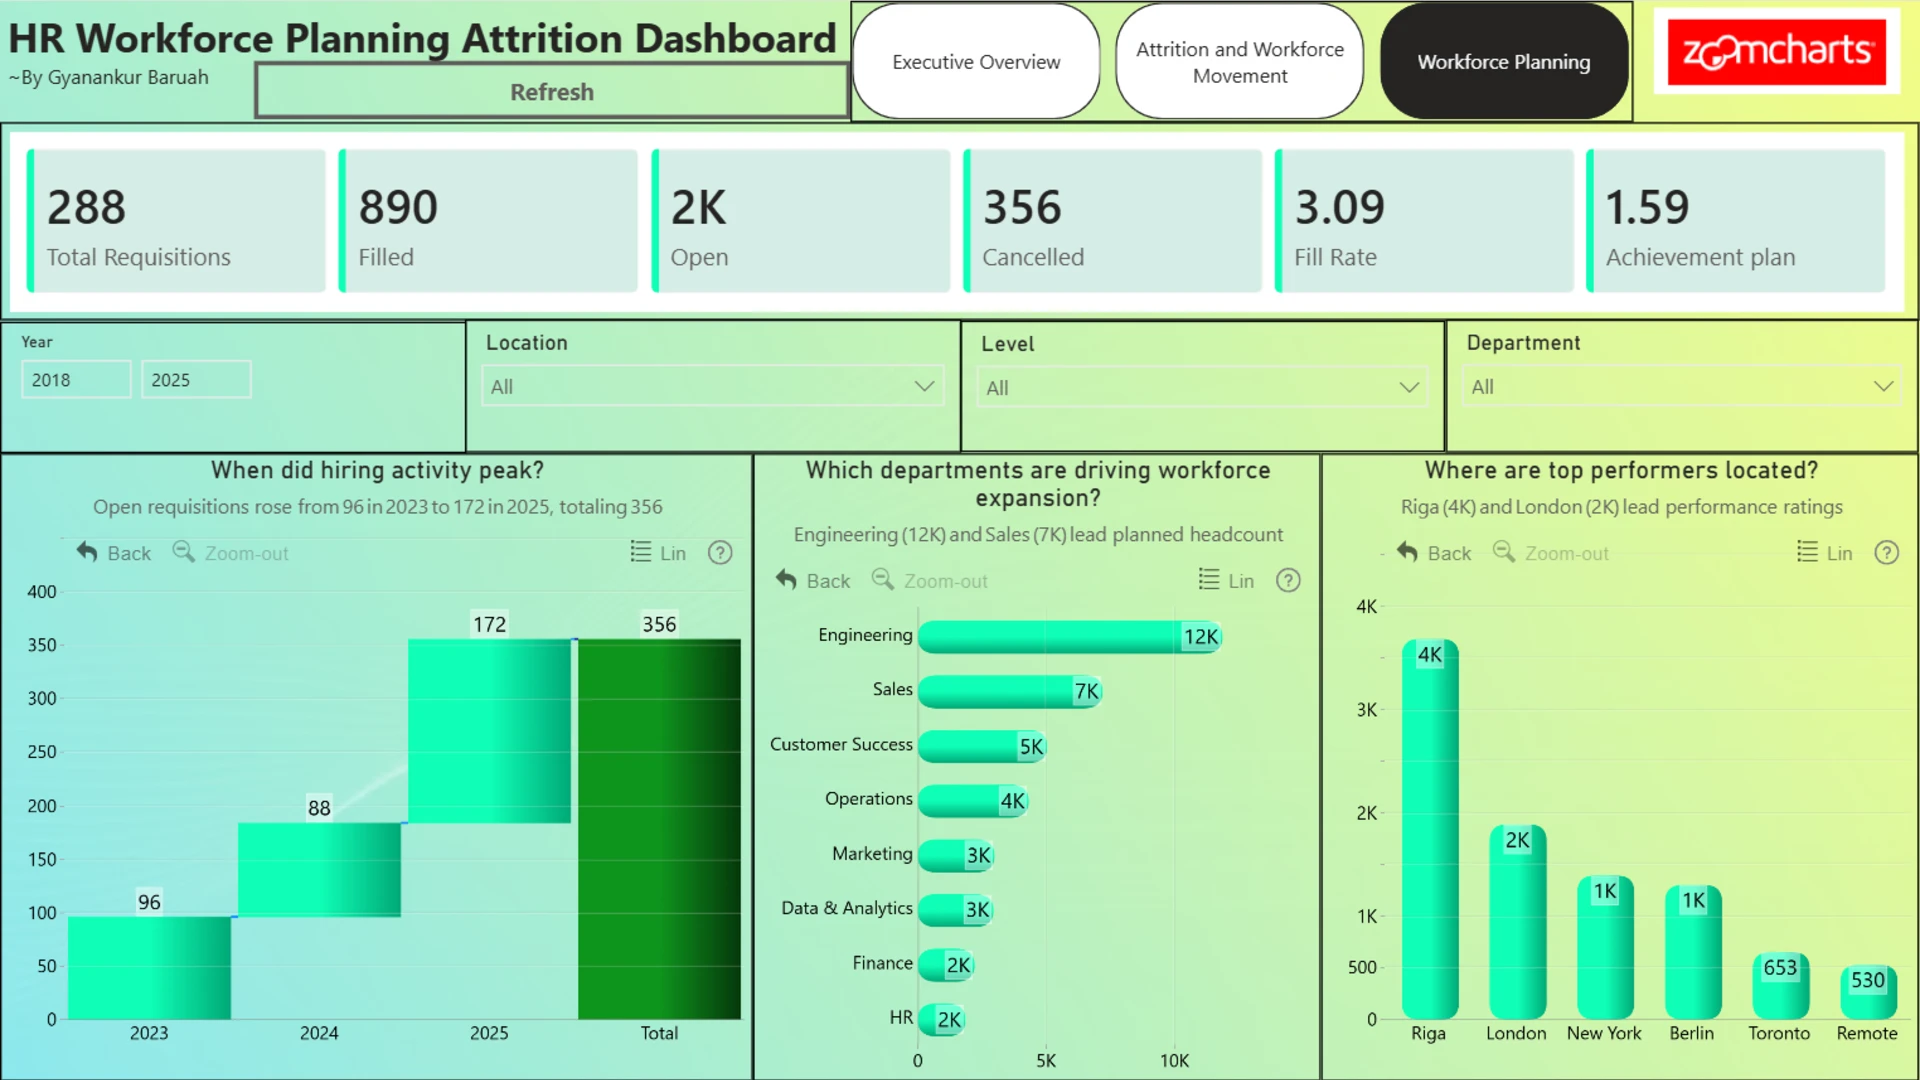1920x1080 pixels.
Task: Switch to Executive Overview tab
Action: (976, 62)
